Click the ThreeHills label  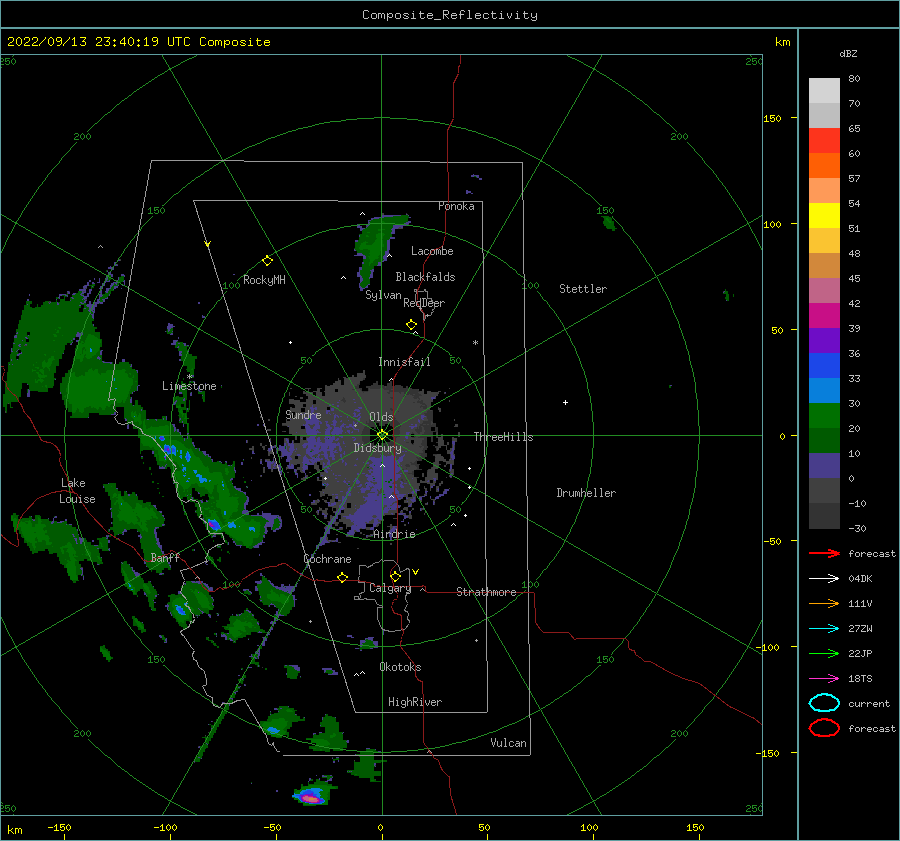[x=503, y=437]
